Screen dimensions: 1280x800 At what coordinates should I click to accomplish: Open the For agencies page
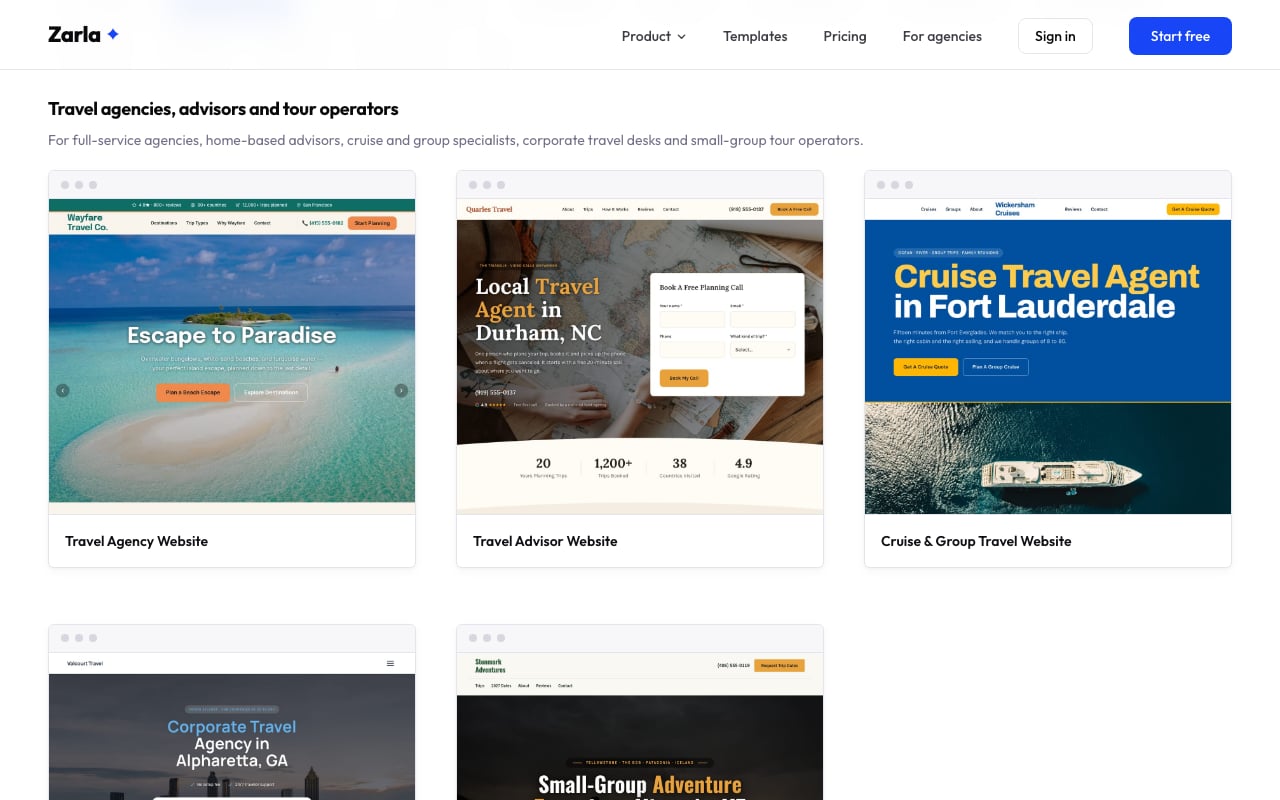pos(942,36)
